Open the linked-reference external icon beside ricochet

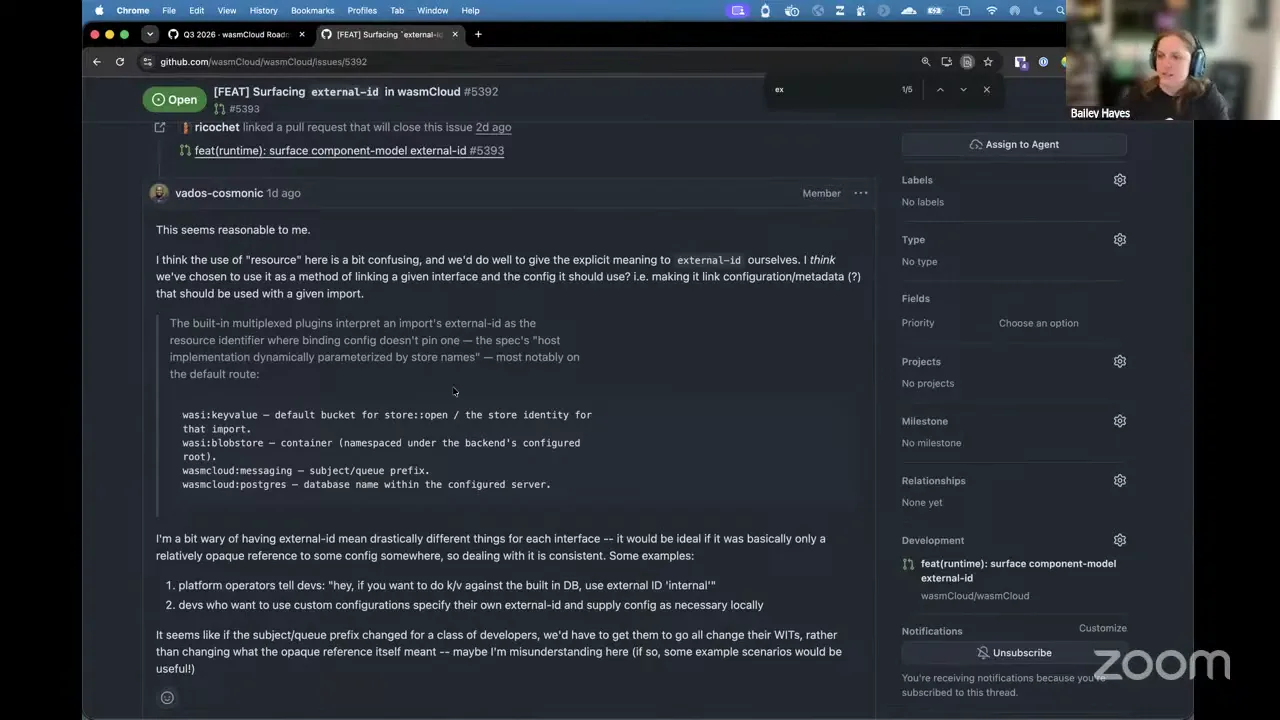coord(159,127)
